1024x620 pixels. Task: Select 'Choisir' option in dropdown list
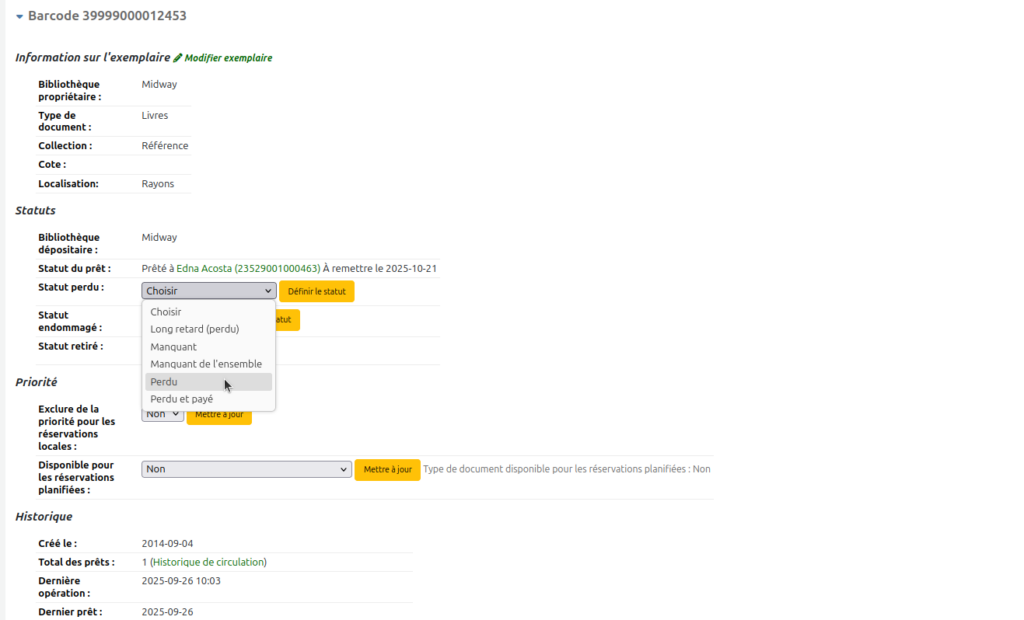click(x=166, y=312)
